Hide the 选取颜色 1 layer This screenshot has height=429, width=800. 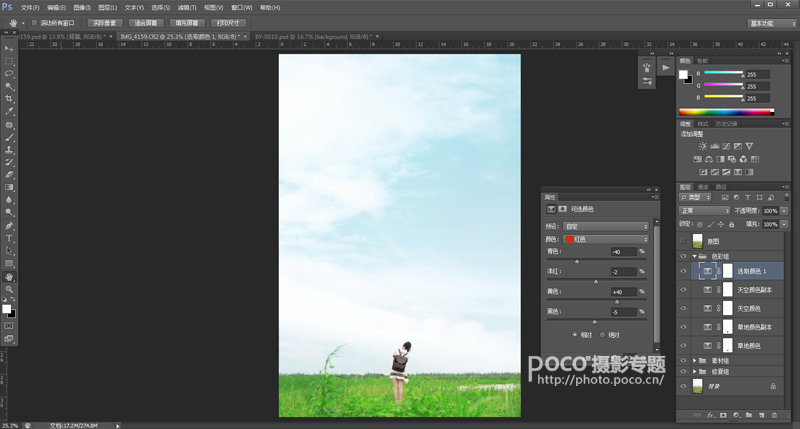pos(683,271)
